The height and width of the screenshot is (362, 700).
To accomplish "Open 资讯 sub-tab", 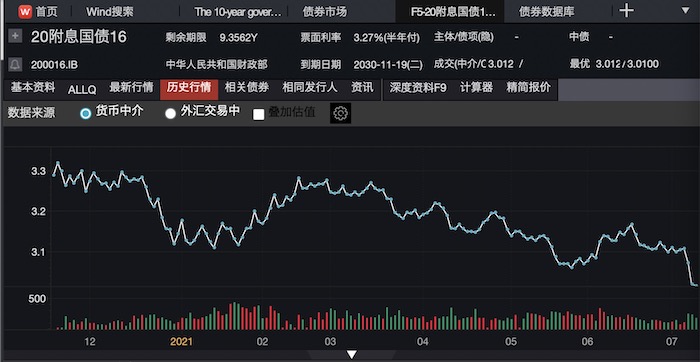I will click(x=362, y=87).
